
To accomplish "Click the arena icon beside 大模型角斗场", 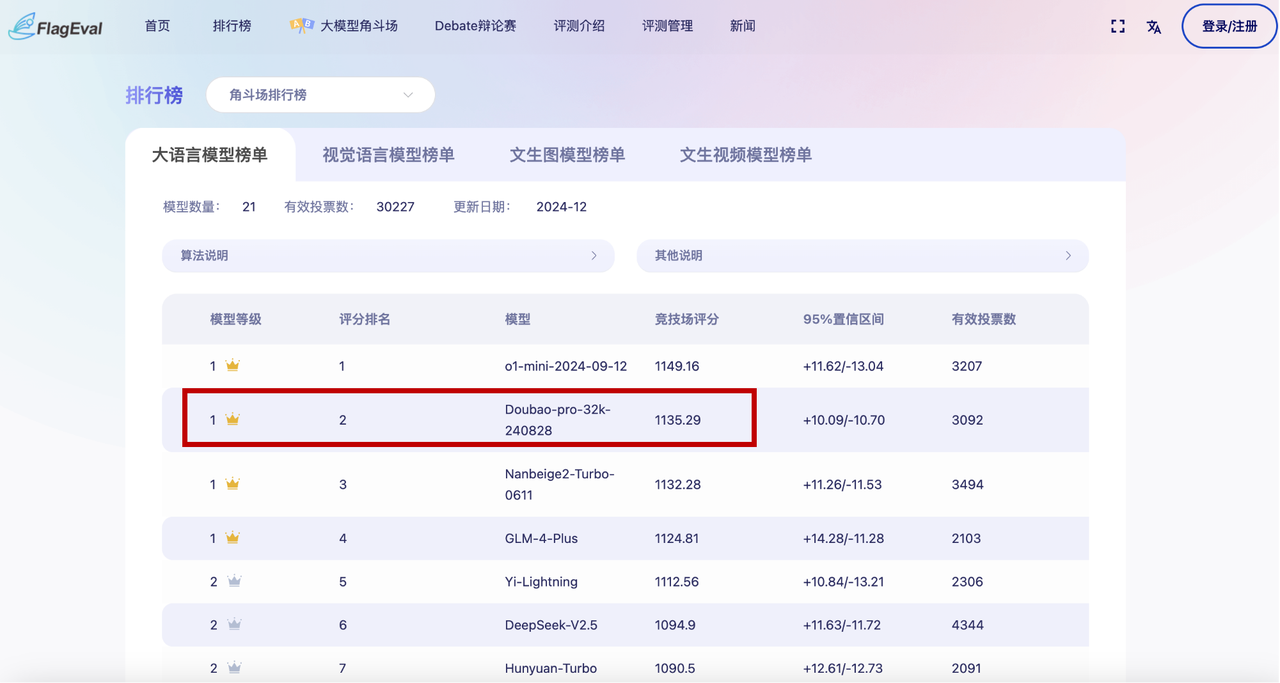I will tap(301, 26).
